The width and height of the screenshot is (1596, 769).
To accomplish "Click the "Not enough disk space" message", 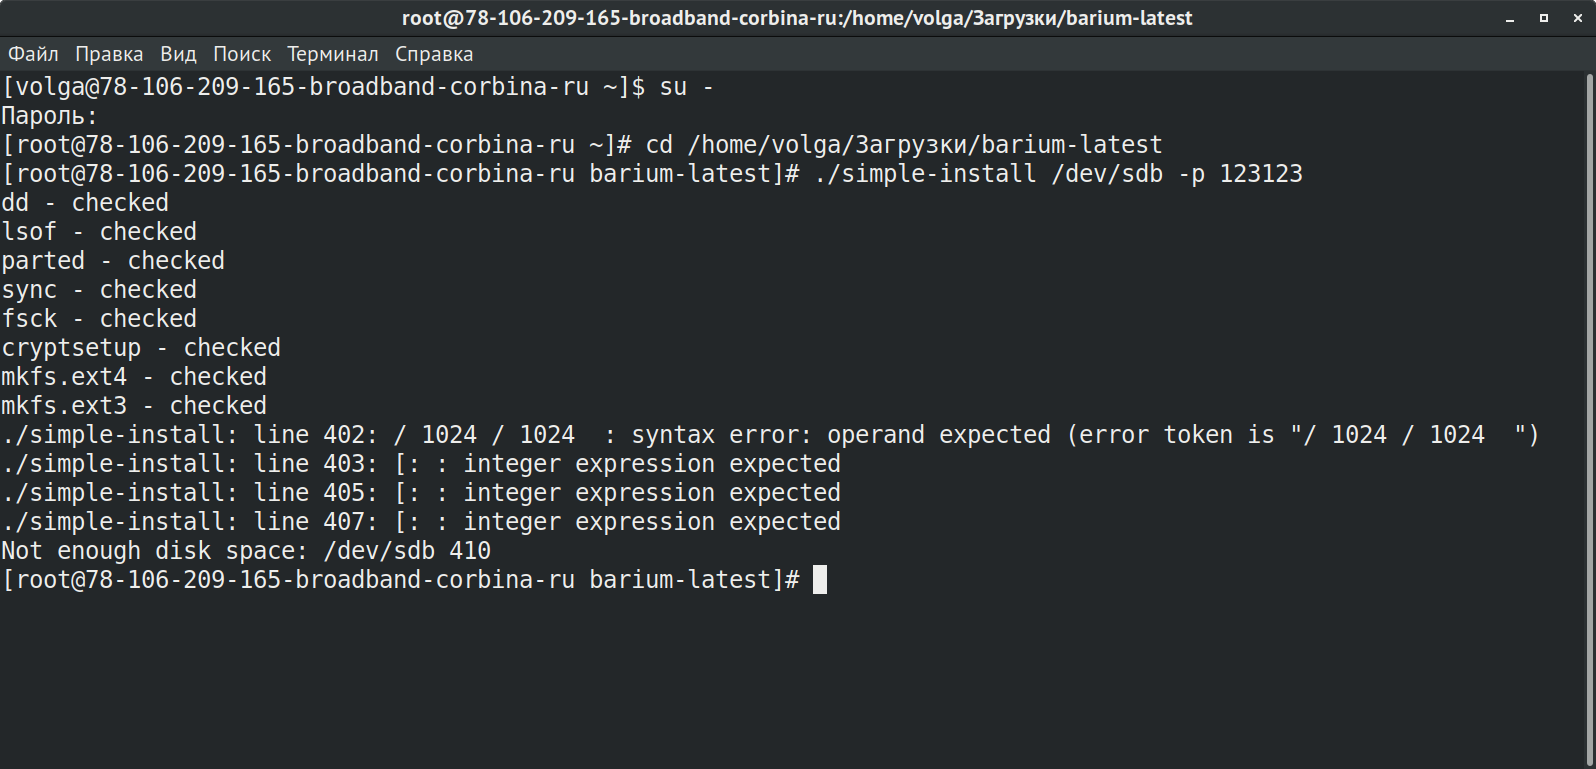I will click(246, 551).
